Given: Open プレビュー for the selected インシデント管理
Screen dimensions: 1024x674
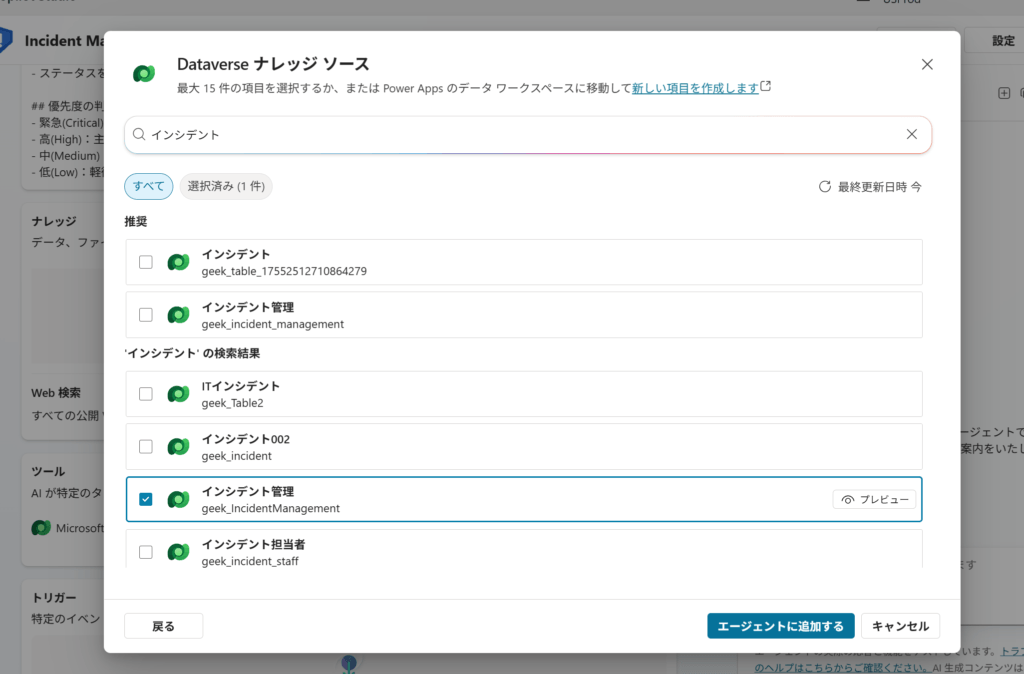Looking at the screenshot, I should point(874,499).
